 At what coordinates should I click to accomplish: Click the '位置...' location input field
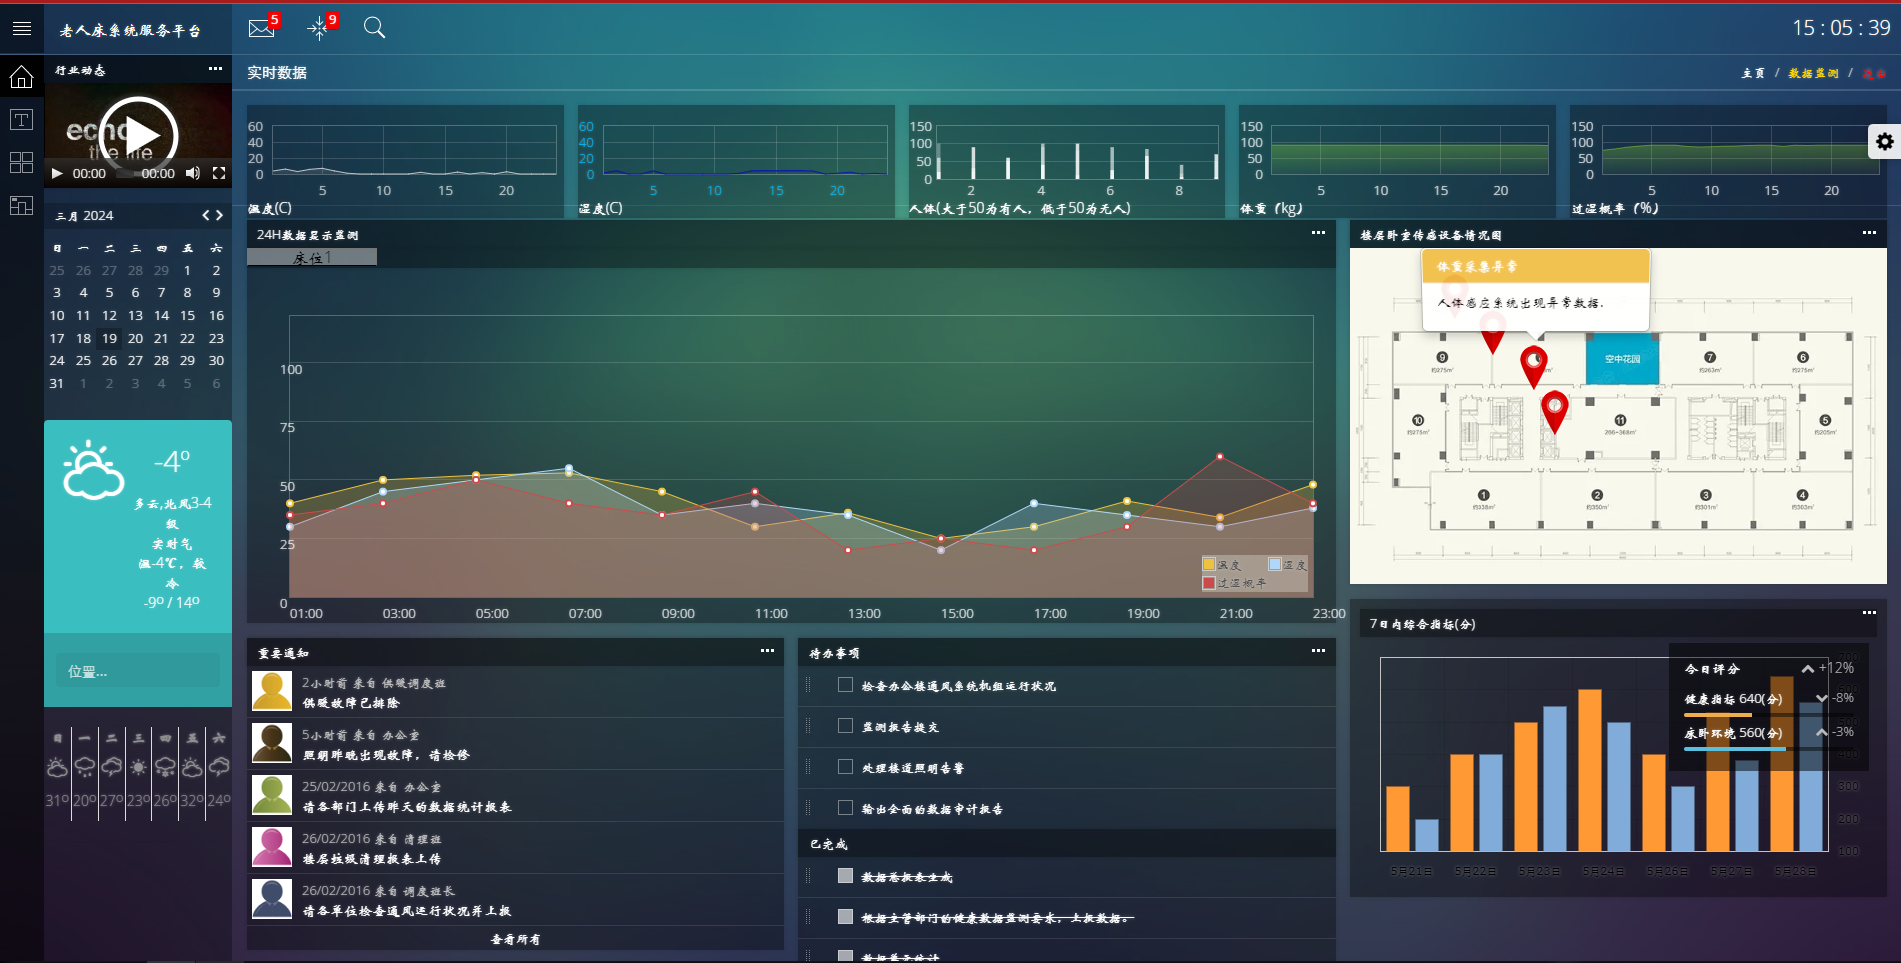(x=138, y=671)
